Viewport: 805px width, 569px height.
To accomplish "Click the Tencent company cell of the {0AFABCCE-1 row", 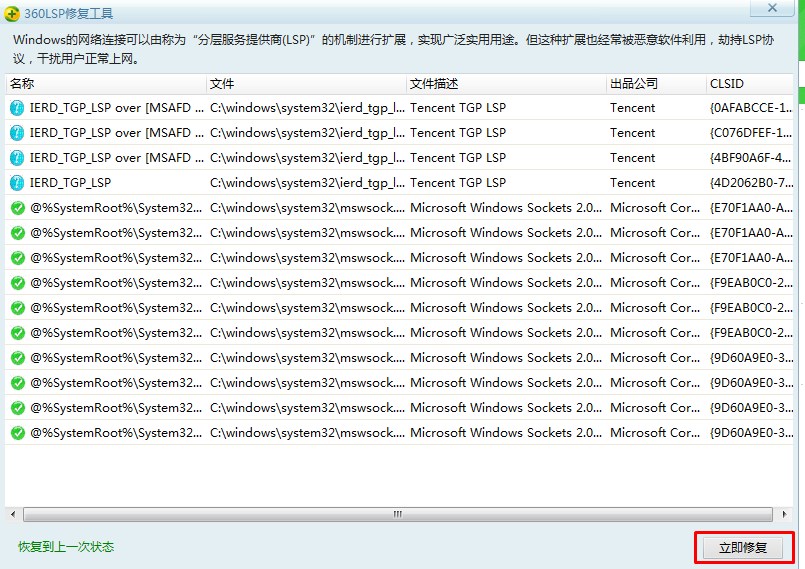I will point(632,108).
